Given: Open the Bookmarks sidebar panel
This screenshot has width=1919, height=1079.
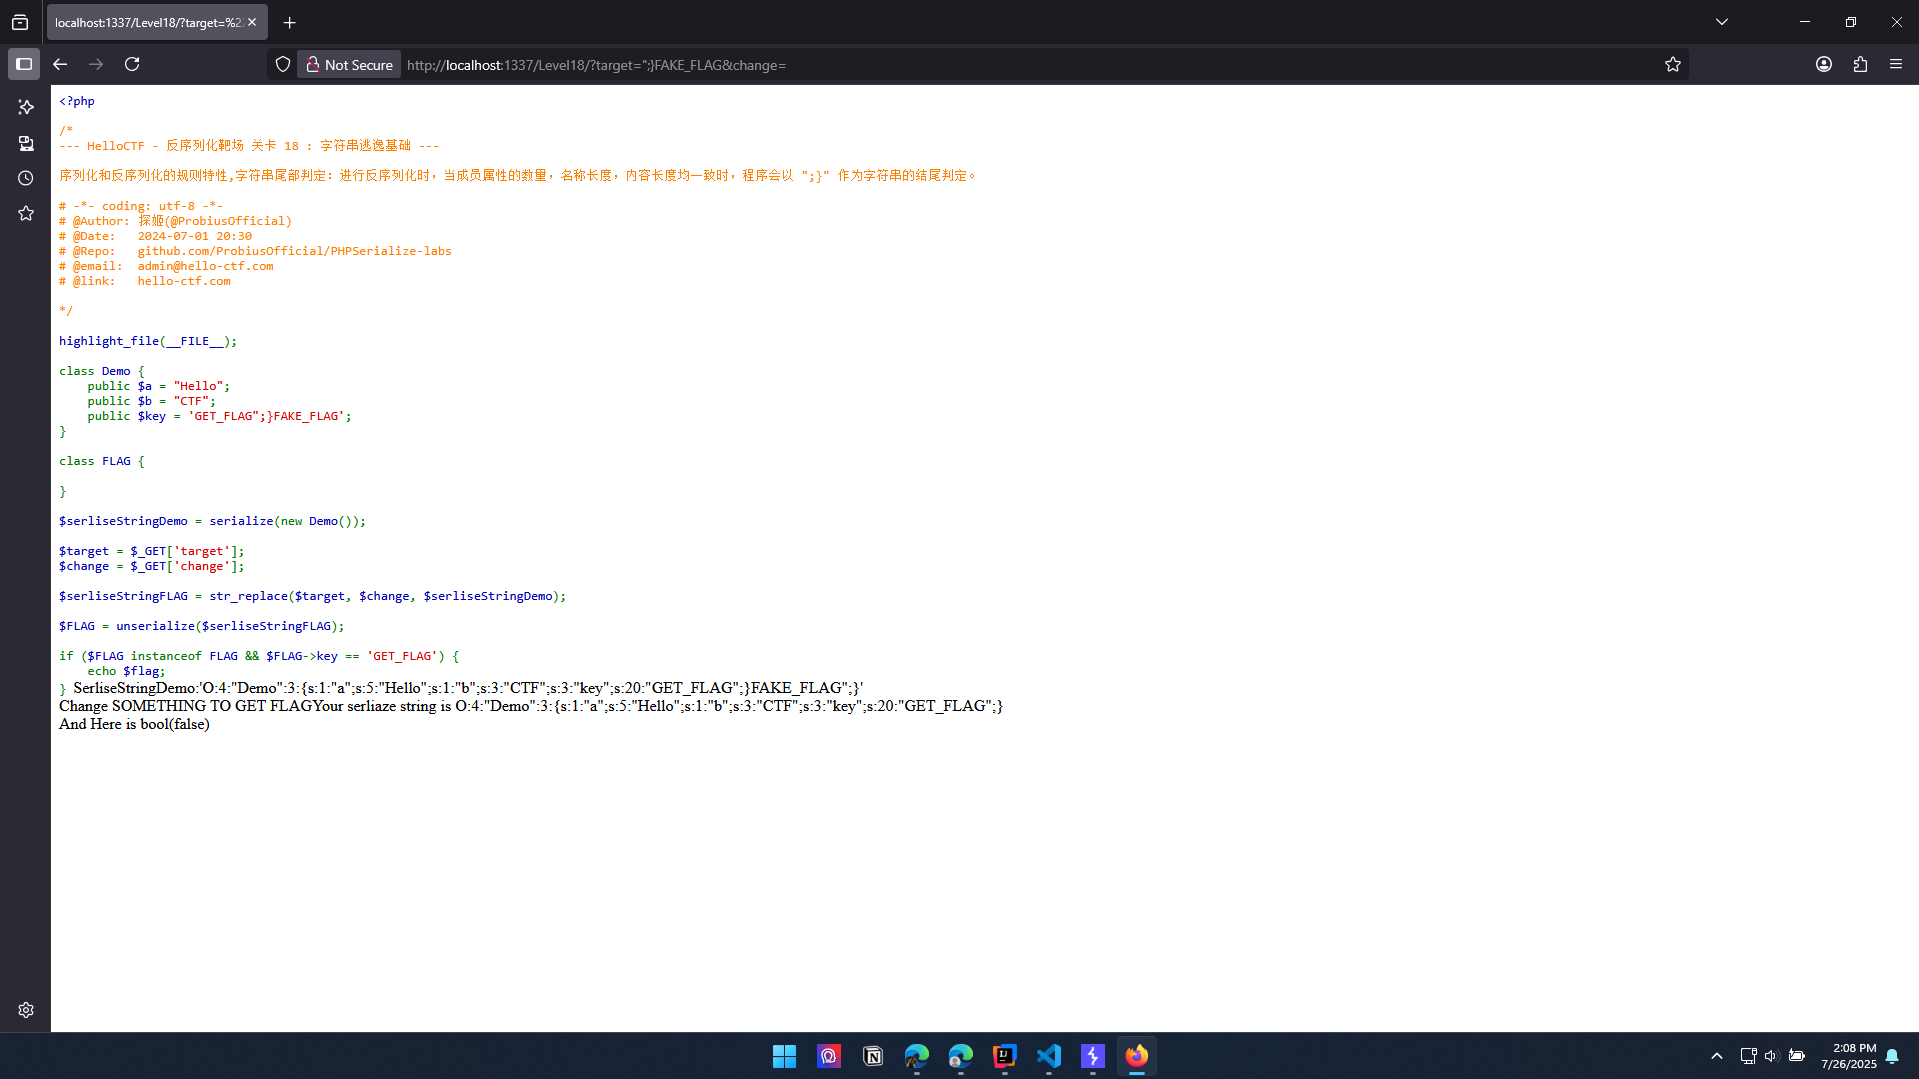Looking at the screenshot, I should (26, 213).
